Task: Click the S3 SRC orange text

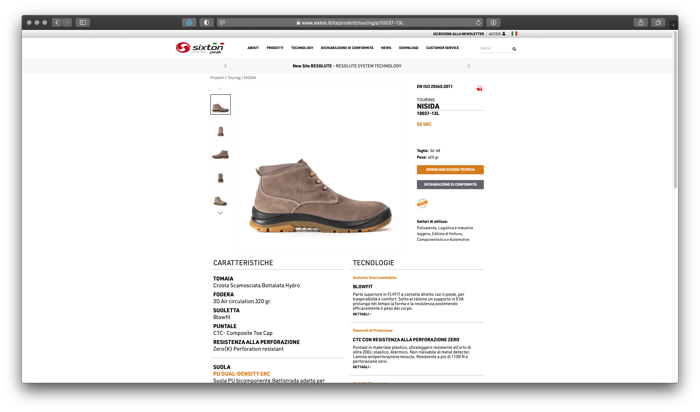Action: pyautogui.click(x=424, y=124)
